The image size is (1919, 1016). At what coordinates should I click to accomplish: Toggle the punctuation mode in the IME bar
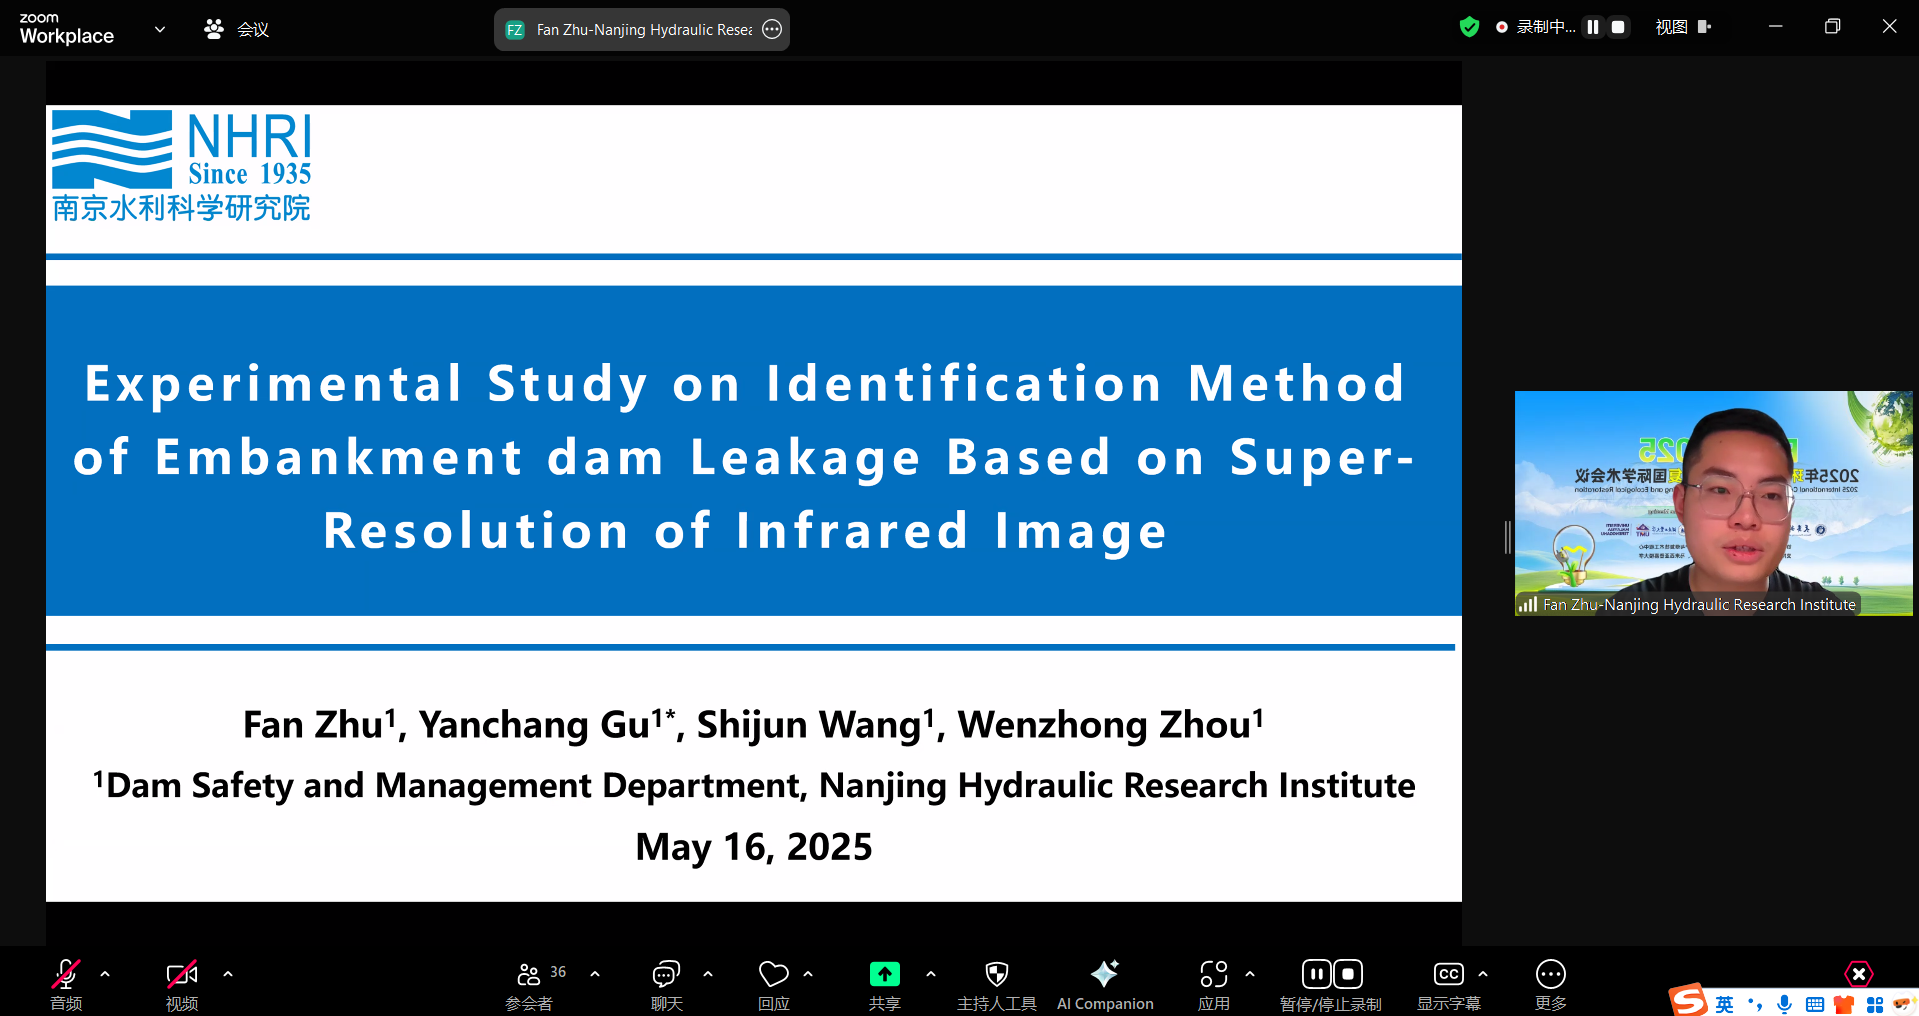click(1755, 1004)
